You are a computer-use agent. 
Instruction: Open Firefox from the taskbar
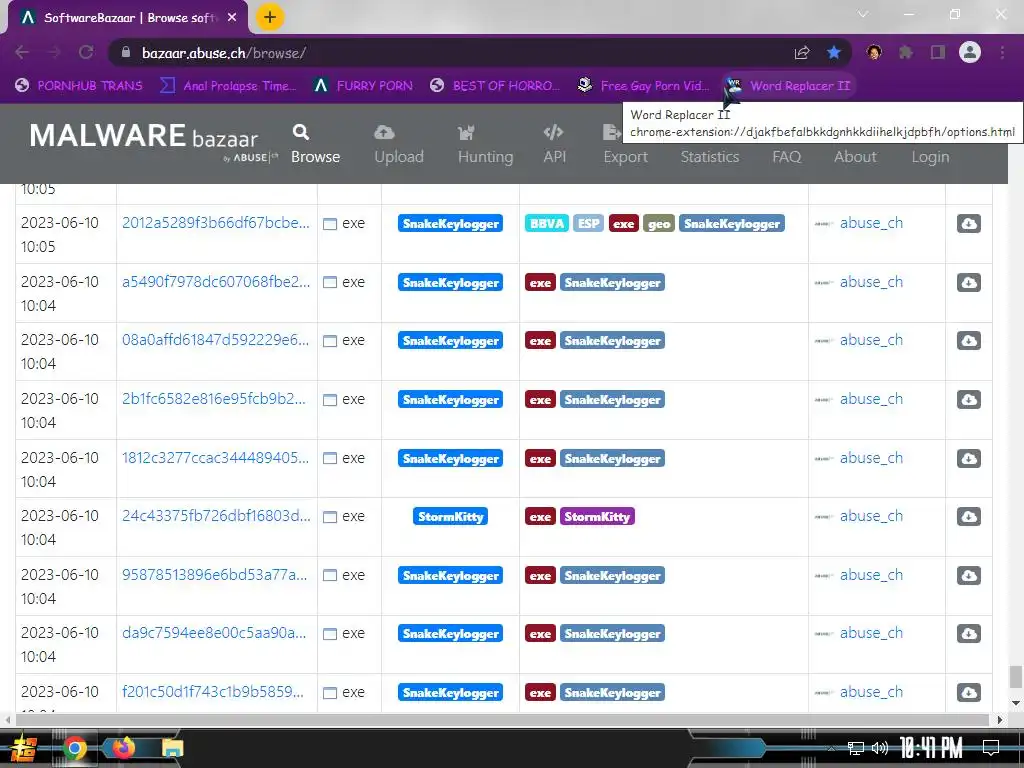coord(123,746)
